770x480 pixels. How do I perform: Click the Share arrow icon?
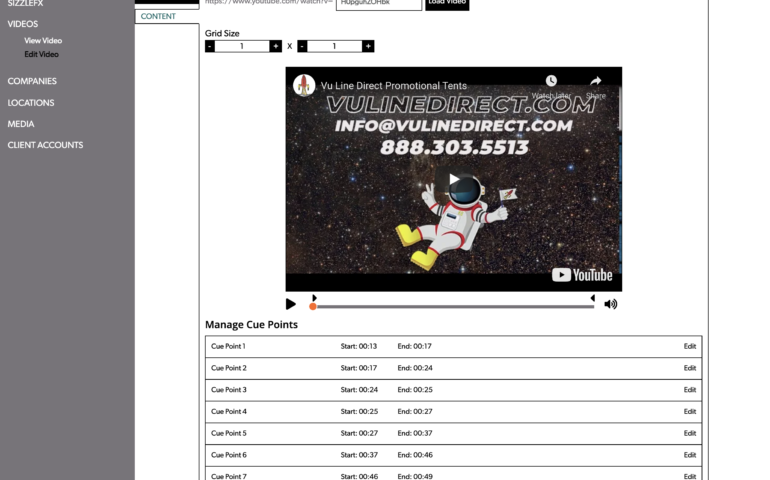pyautogui.click(x=596, y=81)
